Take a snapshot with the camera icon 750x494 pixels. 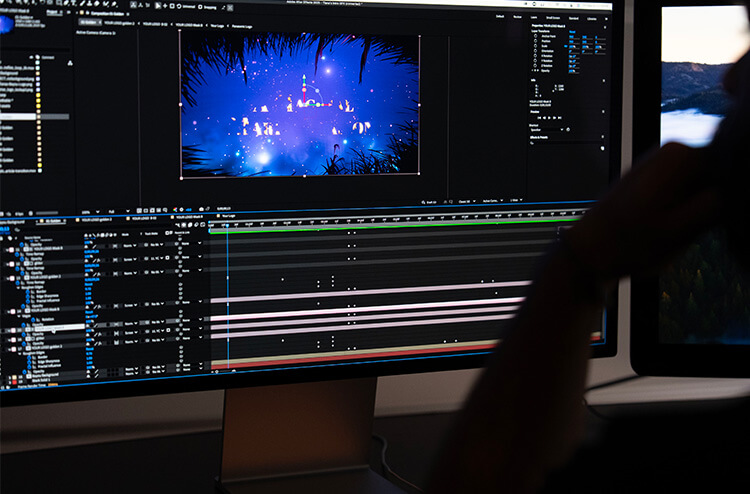(x=201, y=209)
